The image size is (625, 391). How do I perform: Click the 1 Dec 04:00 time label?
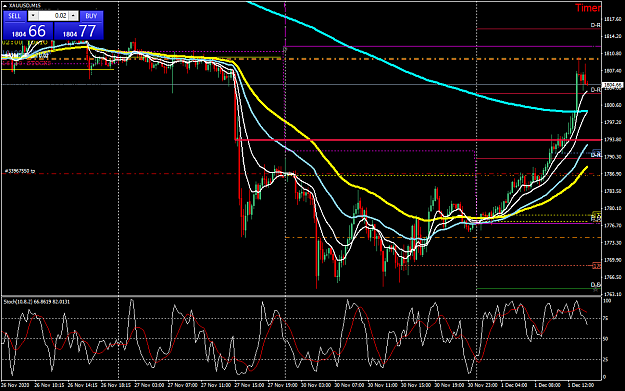514,385
